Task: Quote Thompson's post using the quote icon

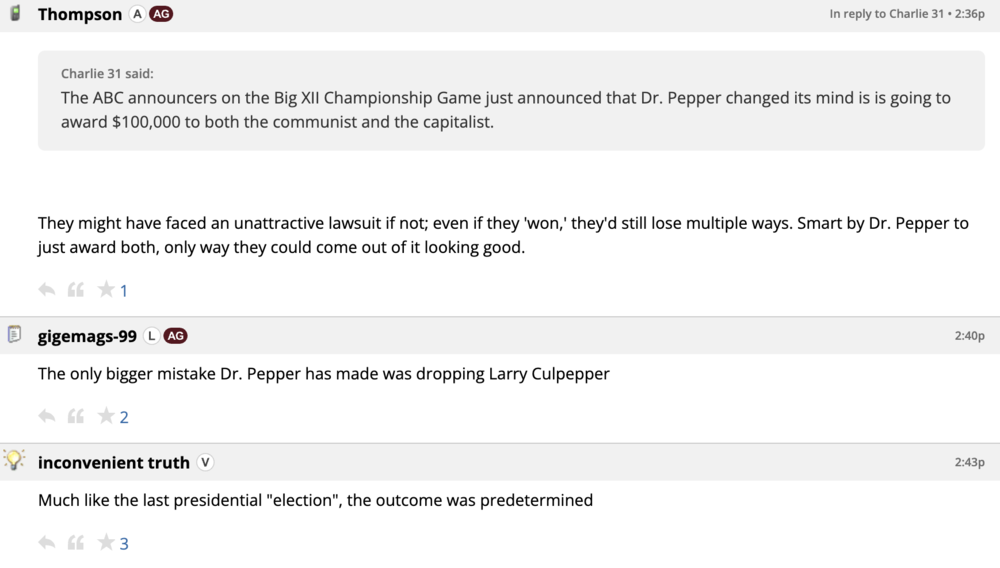Action: point(76,290)
